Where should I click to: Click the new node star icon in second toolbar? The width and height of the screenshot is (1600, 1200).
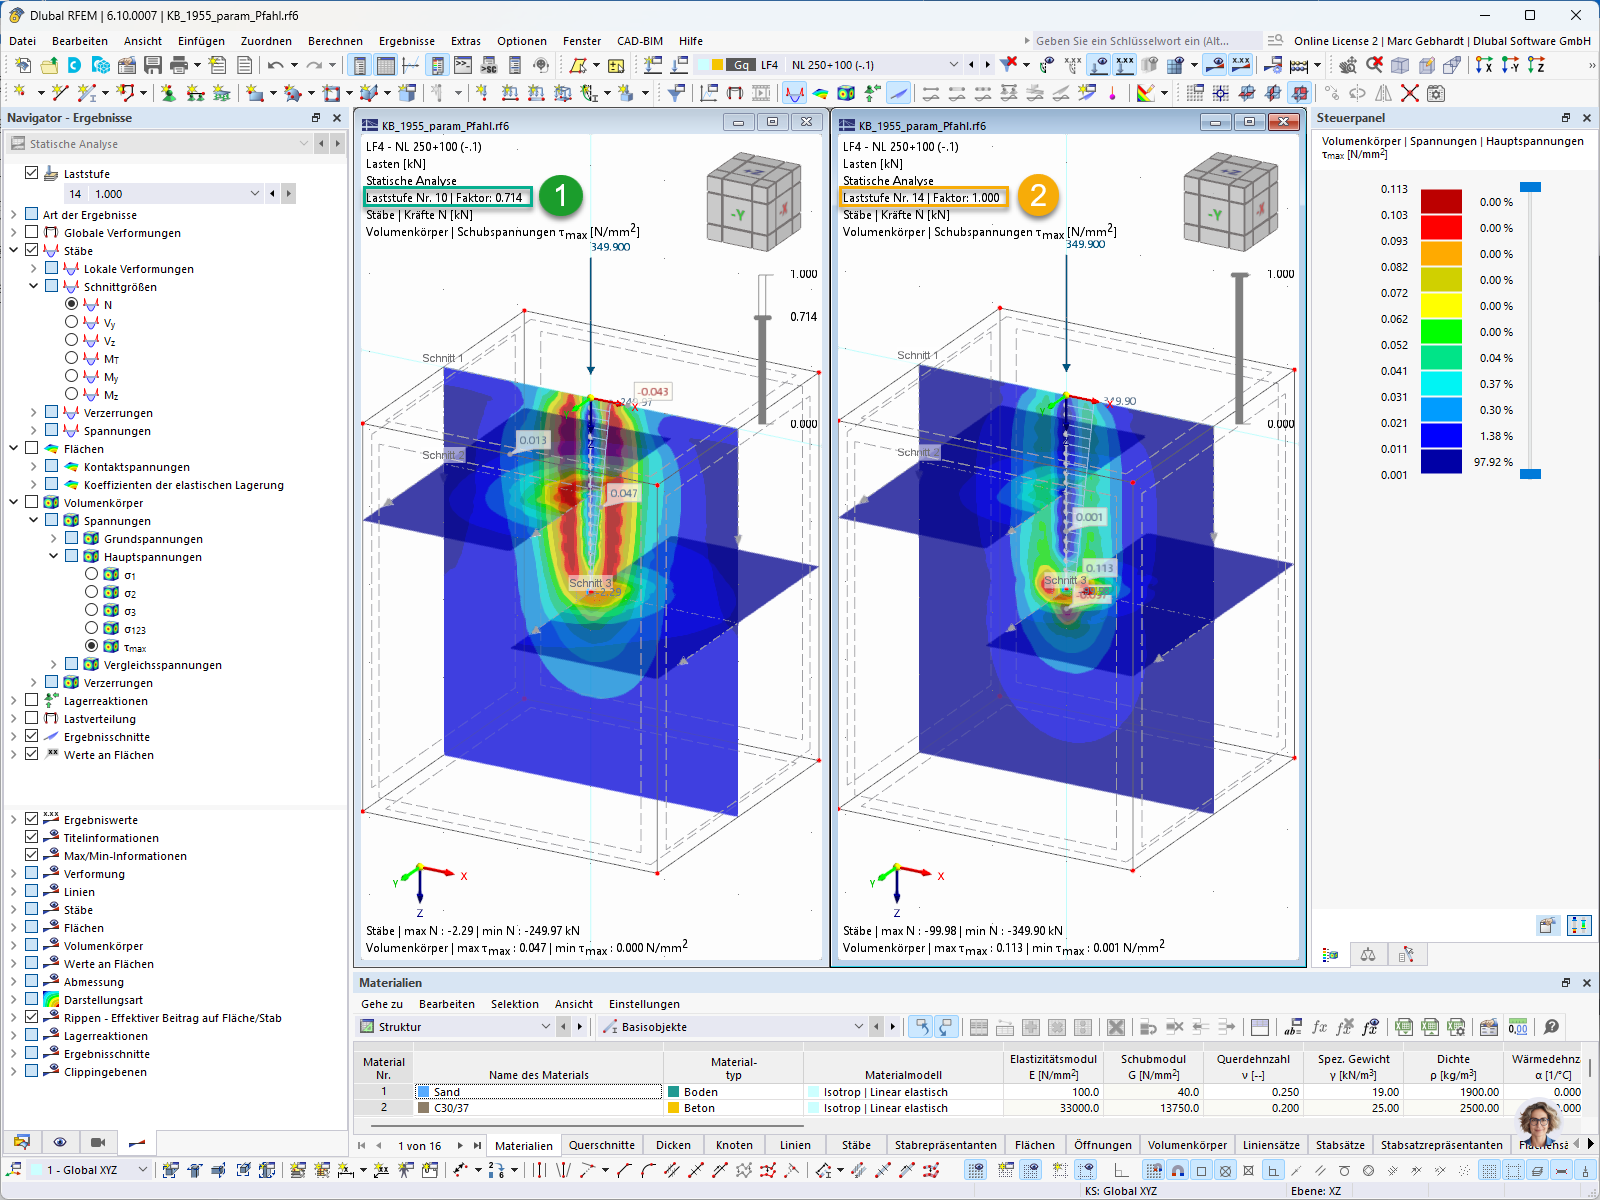pyautogui.click(x=19, y=93)
